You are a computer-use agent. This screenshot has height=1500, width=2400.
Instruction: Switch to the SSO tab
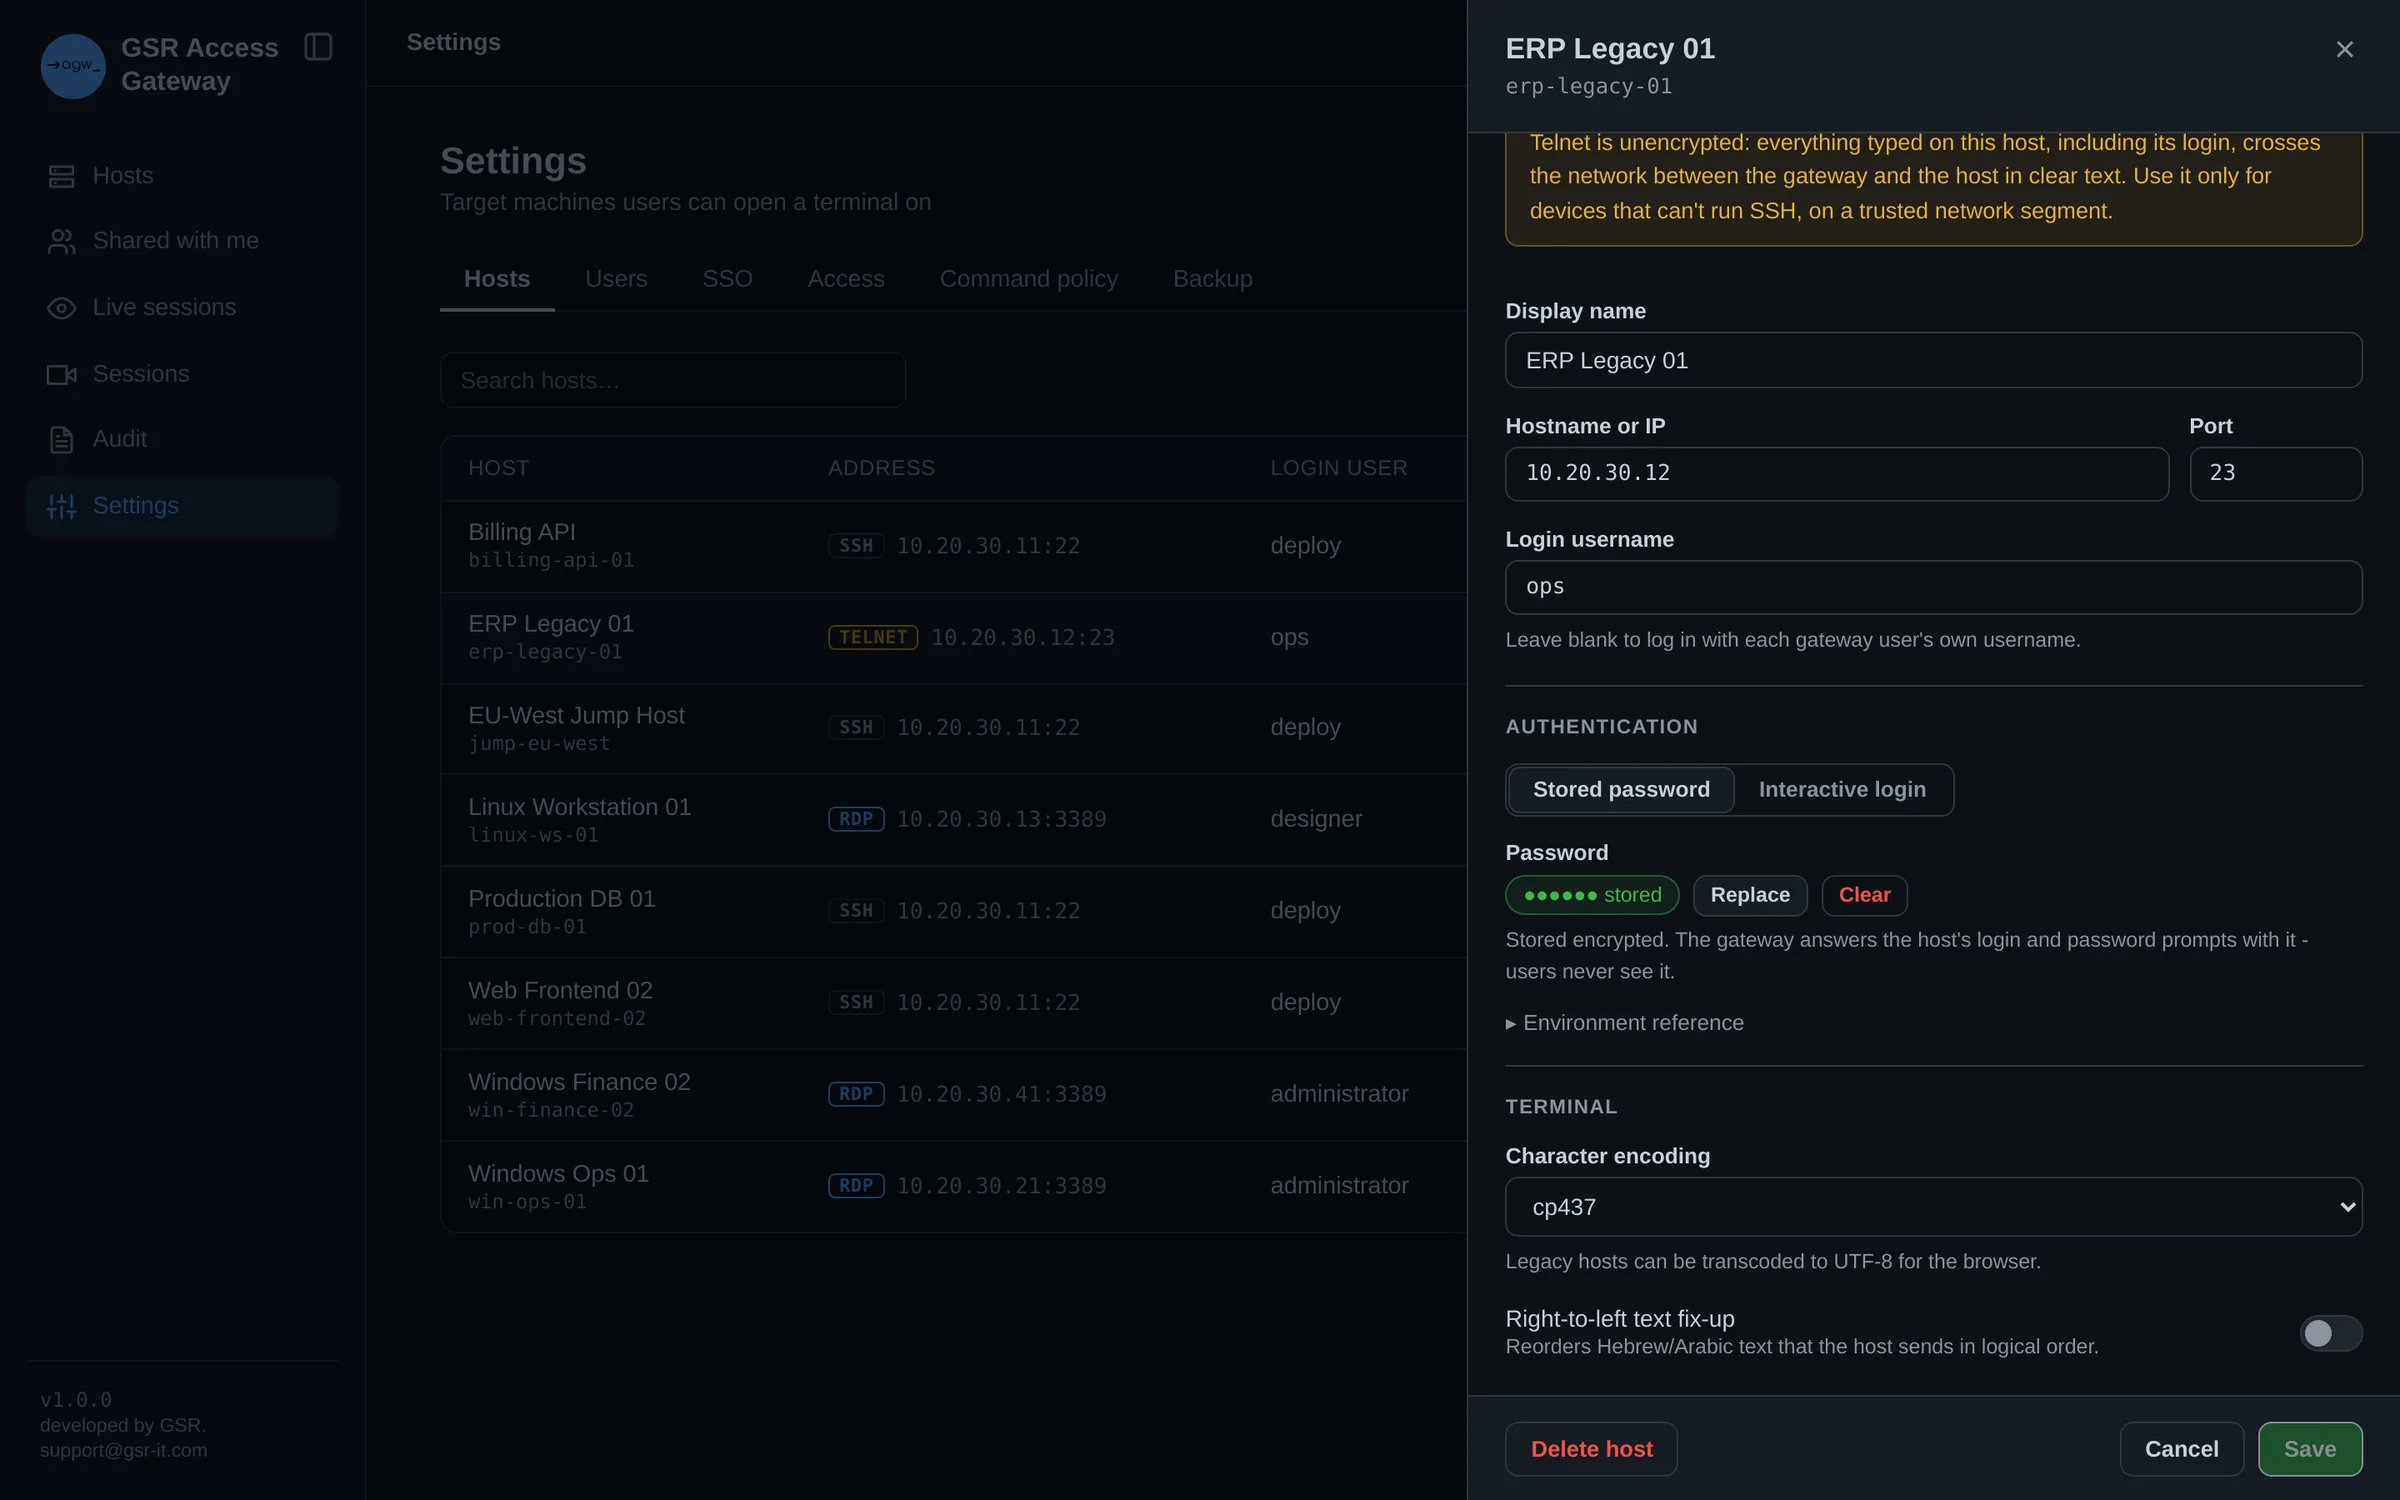727,278
